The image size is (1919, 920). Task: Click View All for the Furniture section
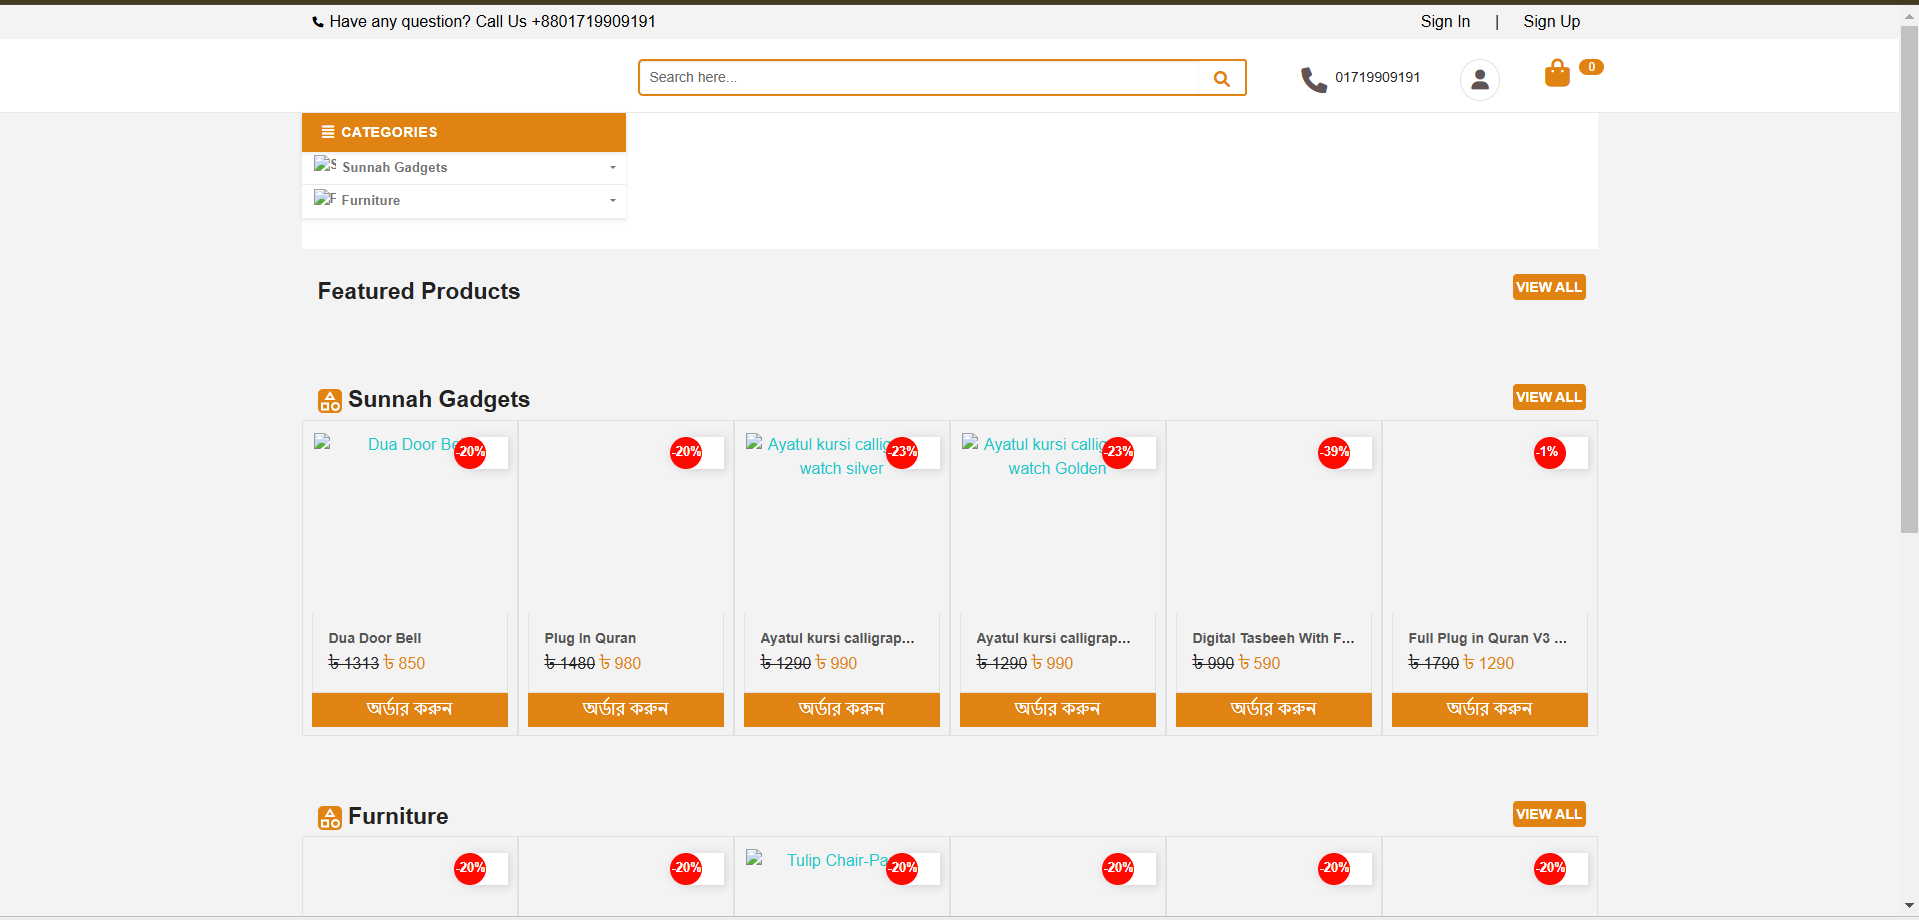(x=1548, y=814)
